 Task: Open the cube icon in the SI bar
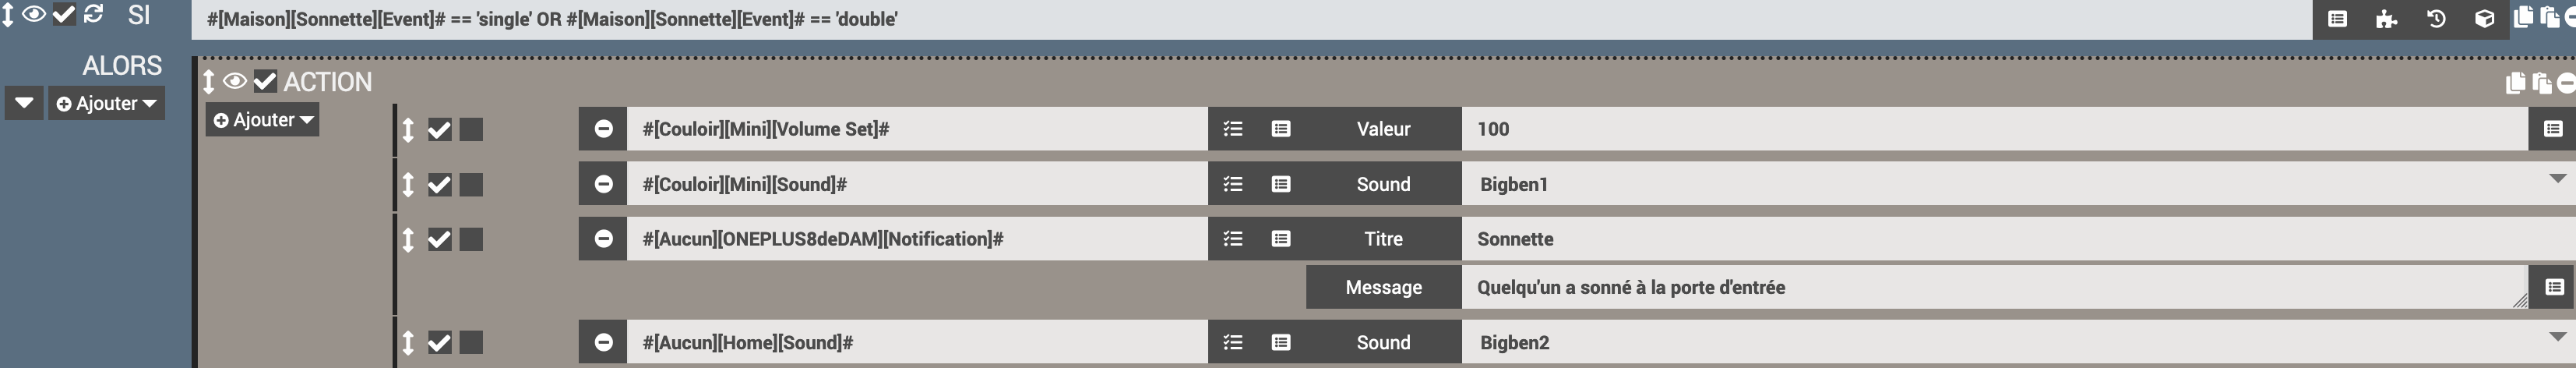click(2485, 19)
